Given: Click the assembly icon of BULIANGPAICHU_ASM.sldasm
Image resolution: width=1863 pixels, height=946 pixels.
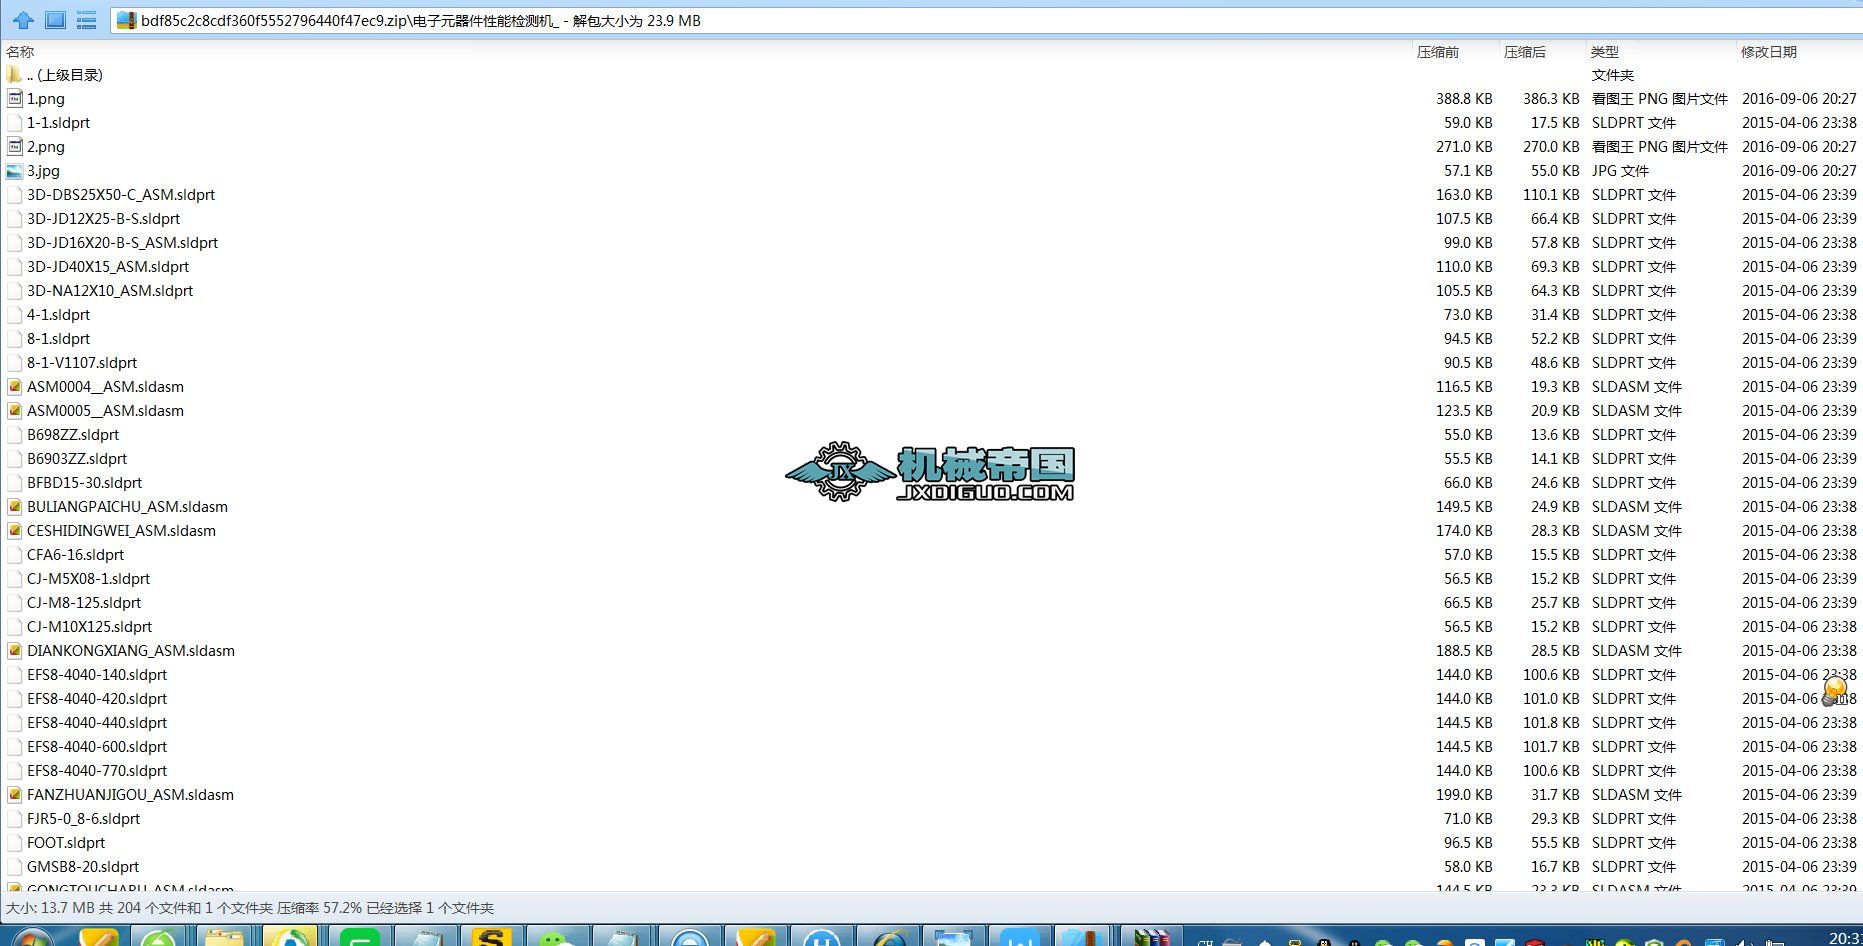Looking at the screenshot, I should pyautogui.click(x=14, y=507).
